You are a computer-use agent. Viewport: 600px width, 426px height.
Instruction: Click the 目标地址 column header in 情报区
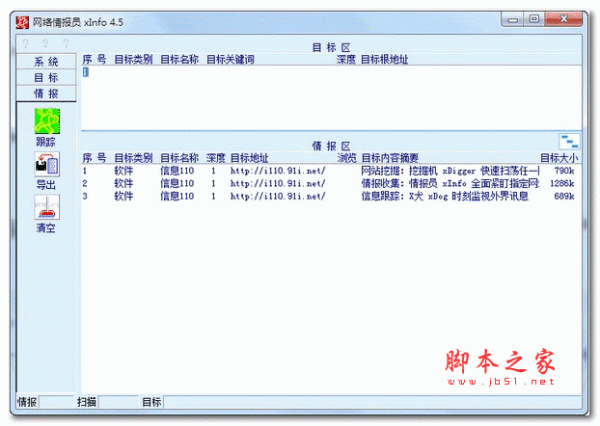[249, 158]
